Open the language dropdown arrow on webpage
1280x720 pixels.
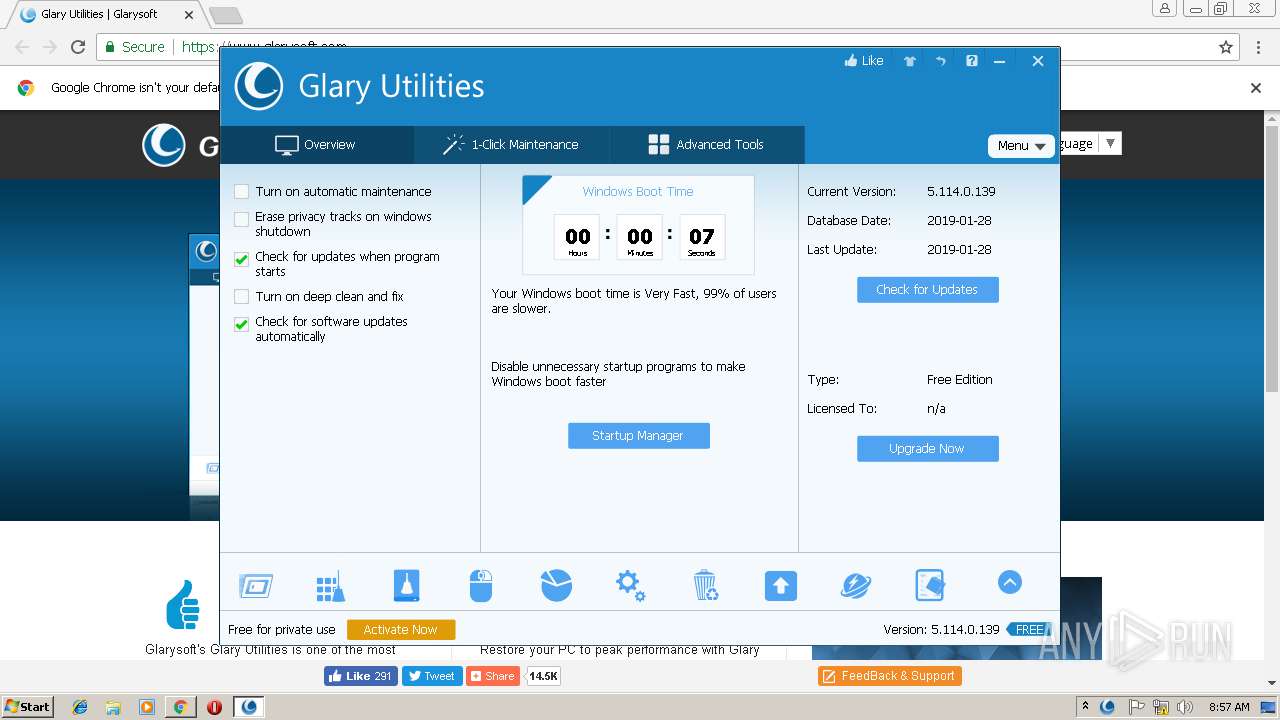[x=1110, y=143]
